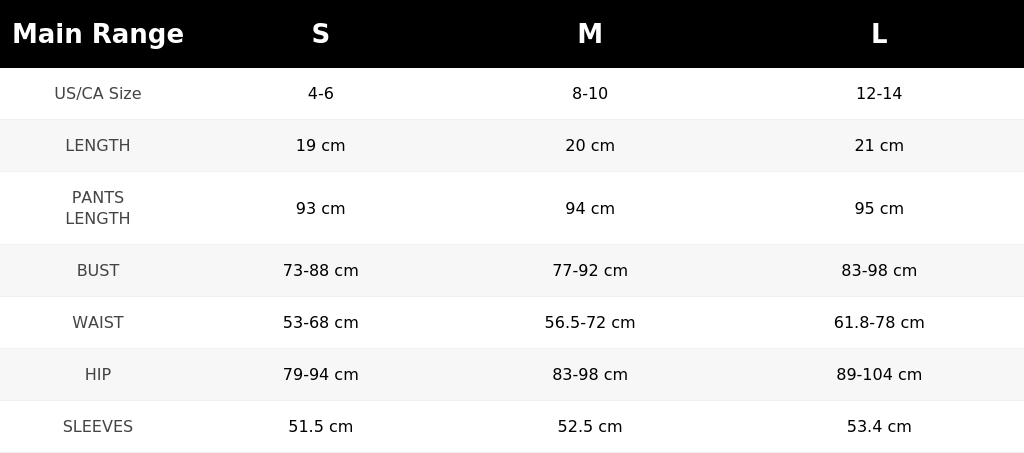Select the L size column header
Viewport: 1024px width, 453px height.
[x=879, y=34]
